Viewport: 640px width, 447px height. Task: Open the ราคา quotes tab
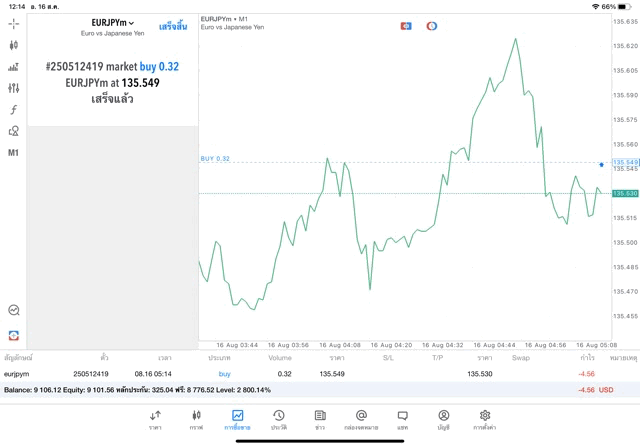tap(155, 420)
